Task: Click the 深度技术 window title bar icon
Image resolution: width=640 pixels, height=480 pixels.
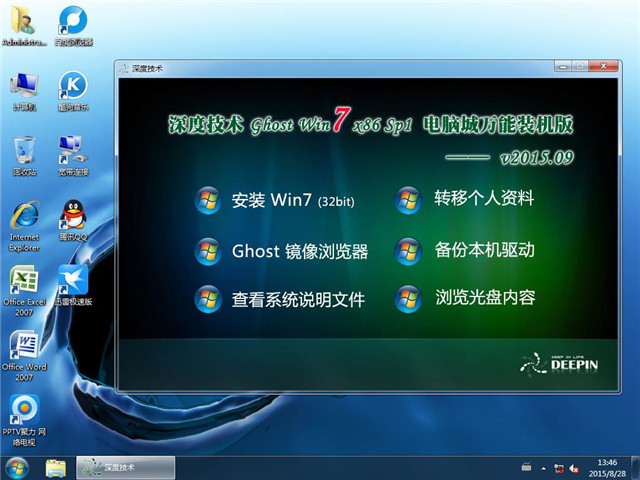Action: pyautogui.click(x=124, y=68)
